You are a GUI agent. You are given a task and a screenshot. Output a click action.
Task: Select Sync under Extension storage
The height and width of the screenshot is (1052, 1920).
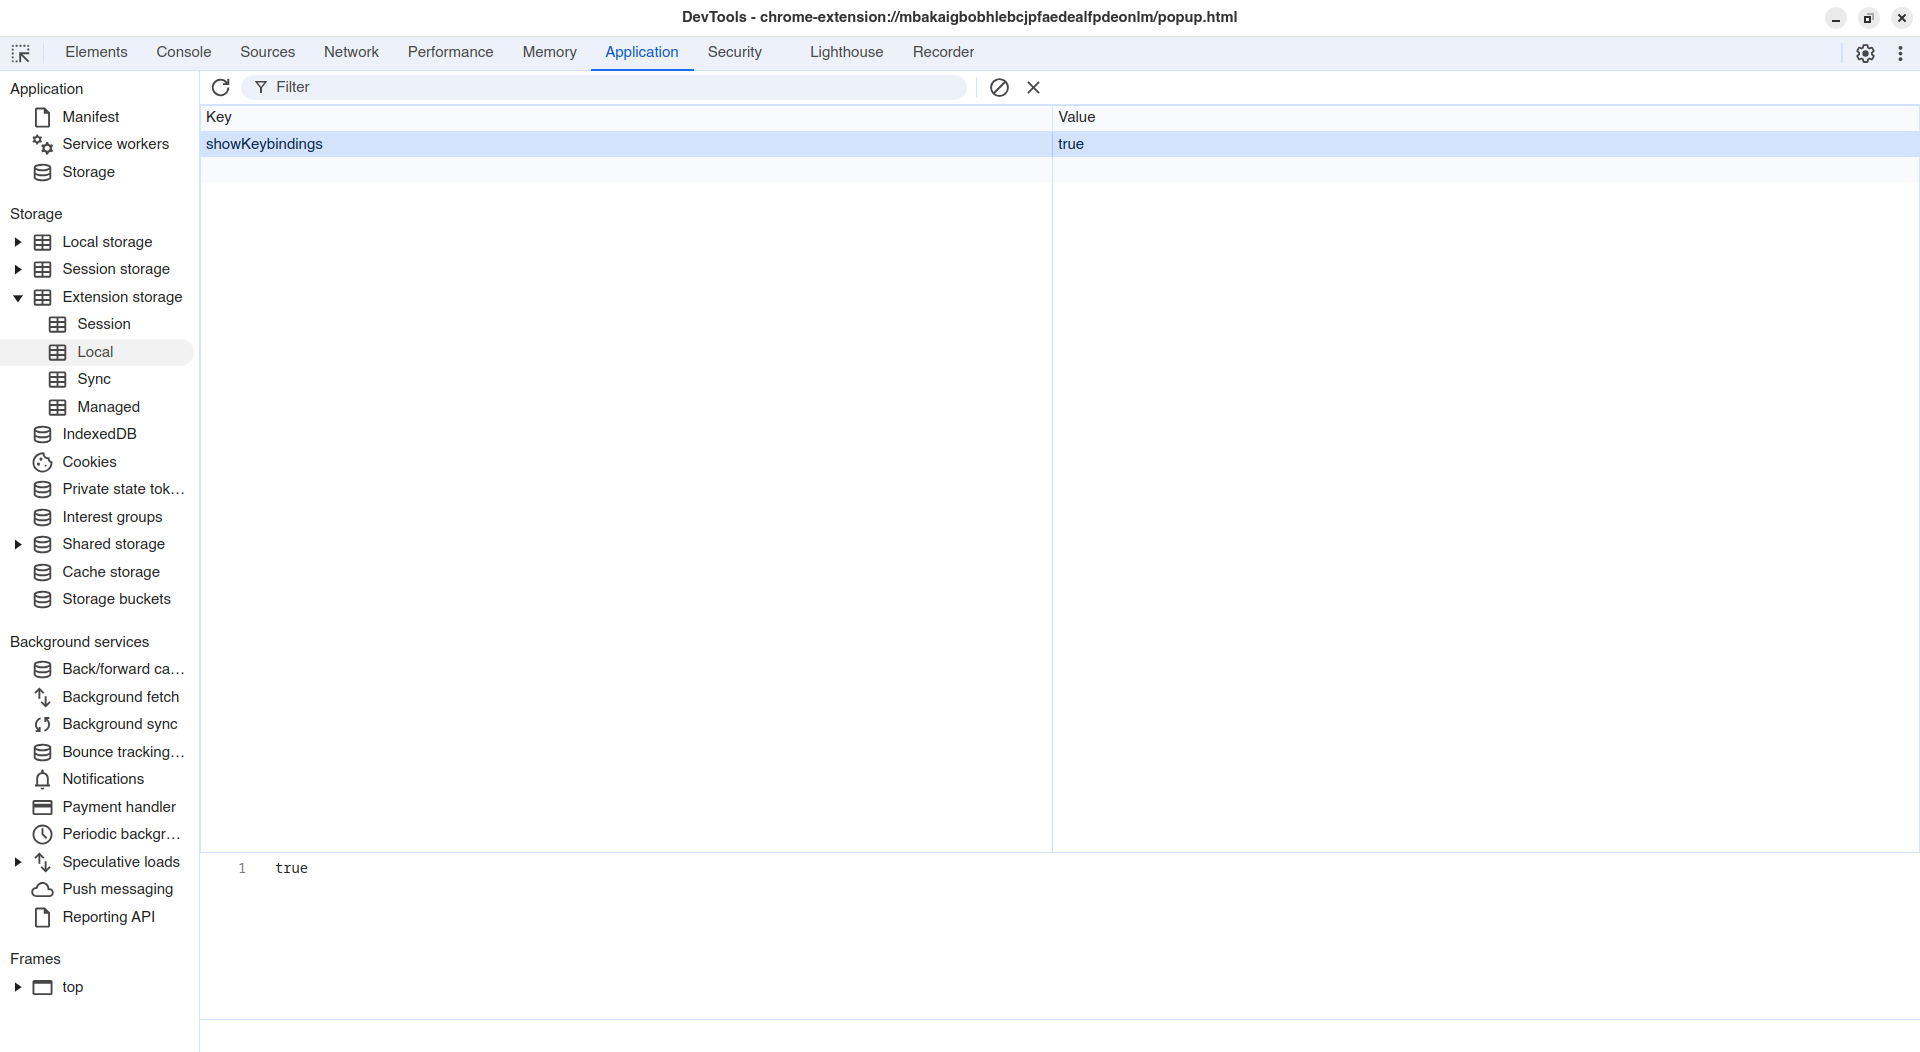tap(94, 379)
